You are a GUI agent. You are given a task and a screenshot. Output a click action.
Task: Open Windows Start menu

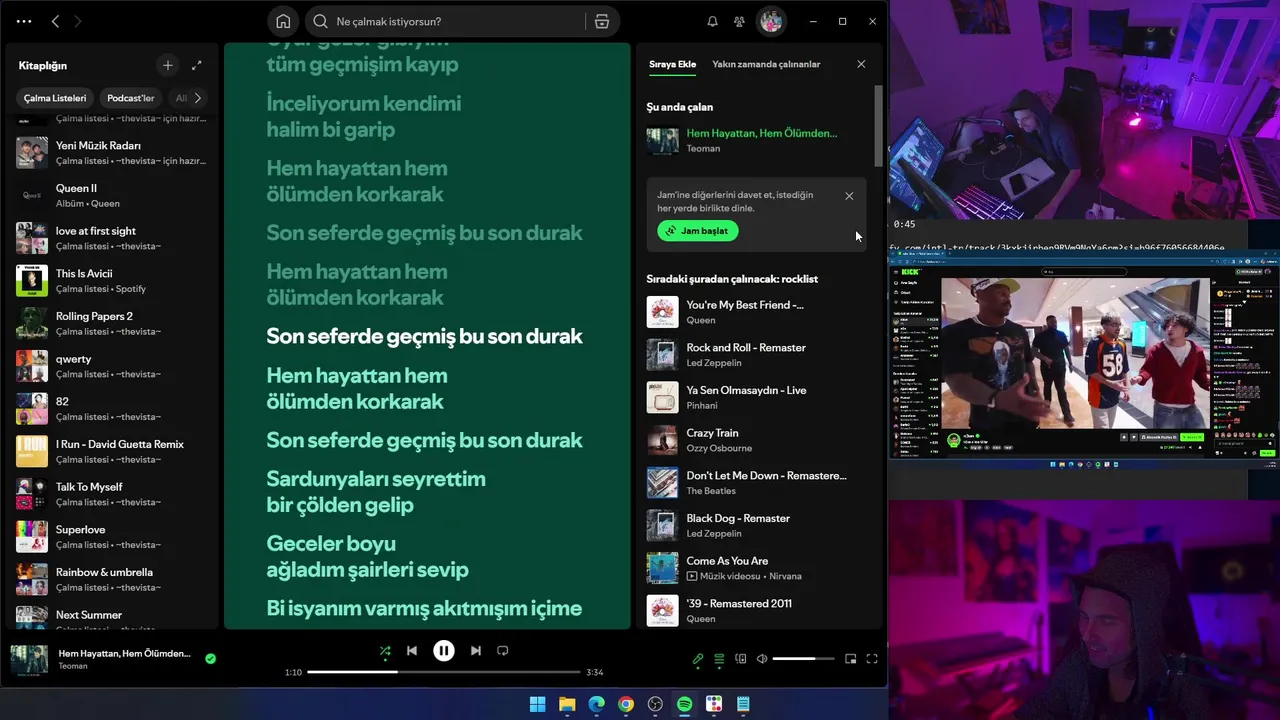(x=537, y=704)
